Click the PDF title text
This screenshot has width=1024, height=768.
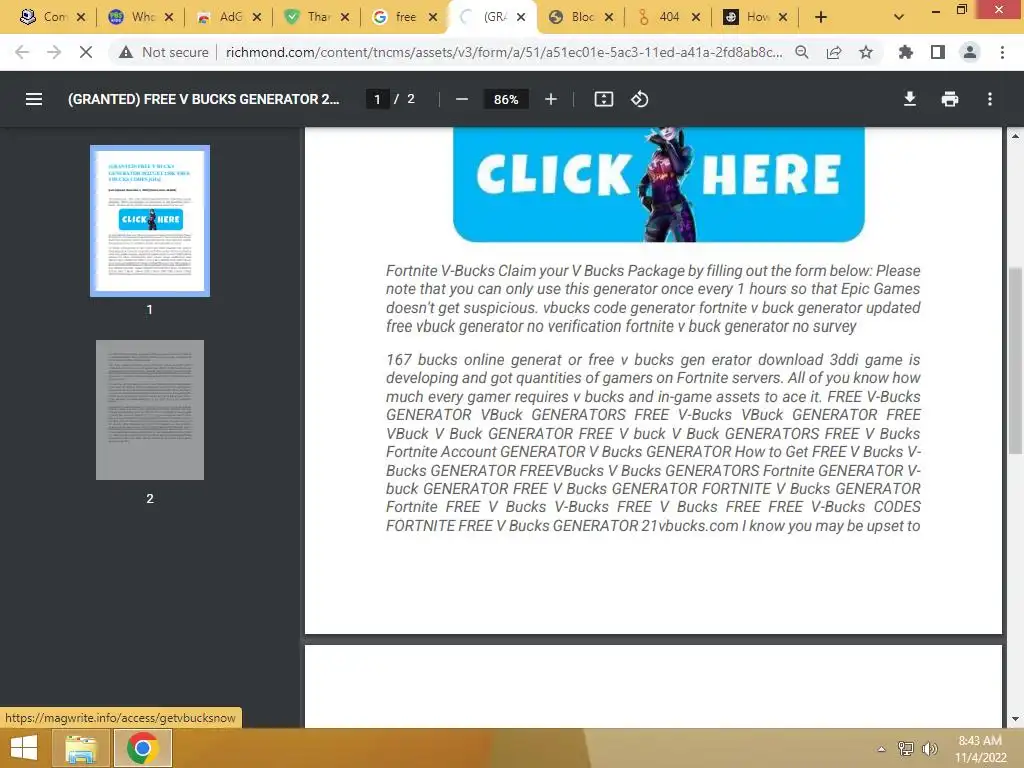[204, 99]
